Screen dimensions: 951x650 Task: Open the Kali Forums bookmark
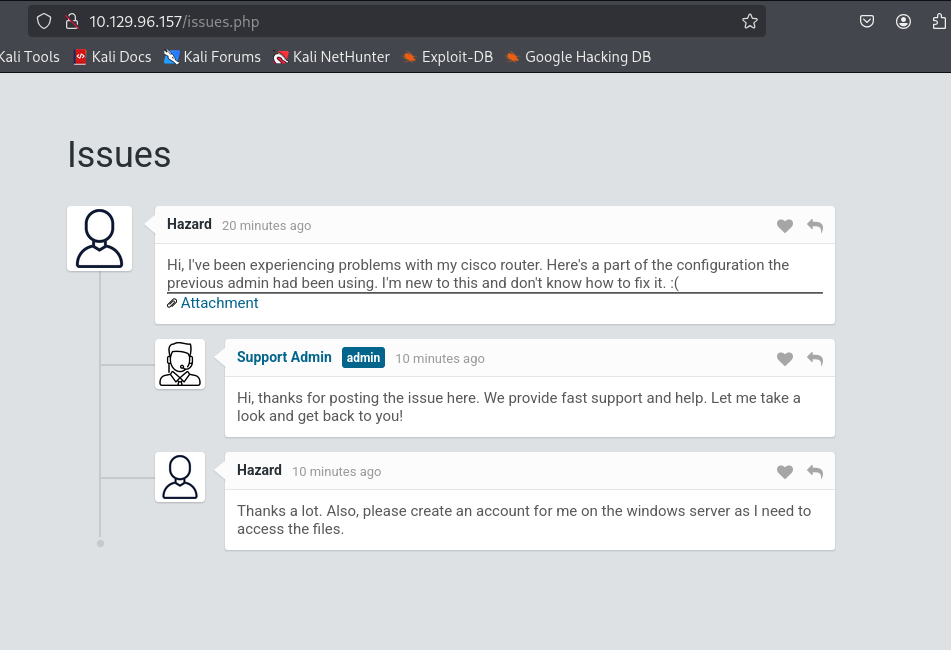pos(212,57)
